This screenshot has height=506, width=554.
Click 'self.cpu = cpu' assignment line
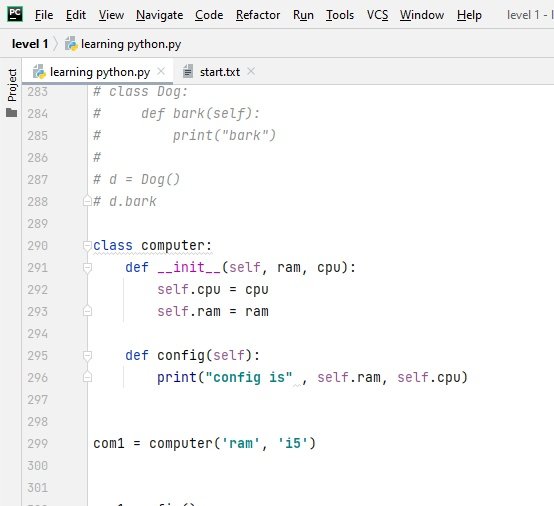(213, 289)
